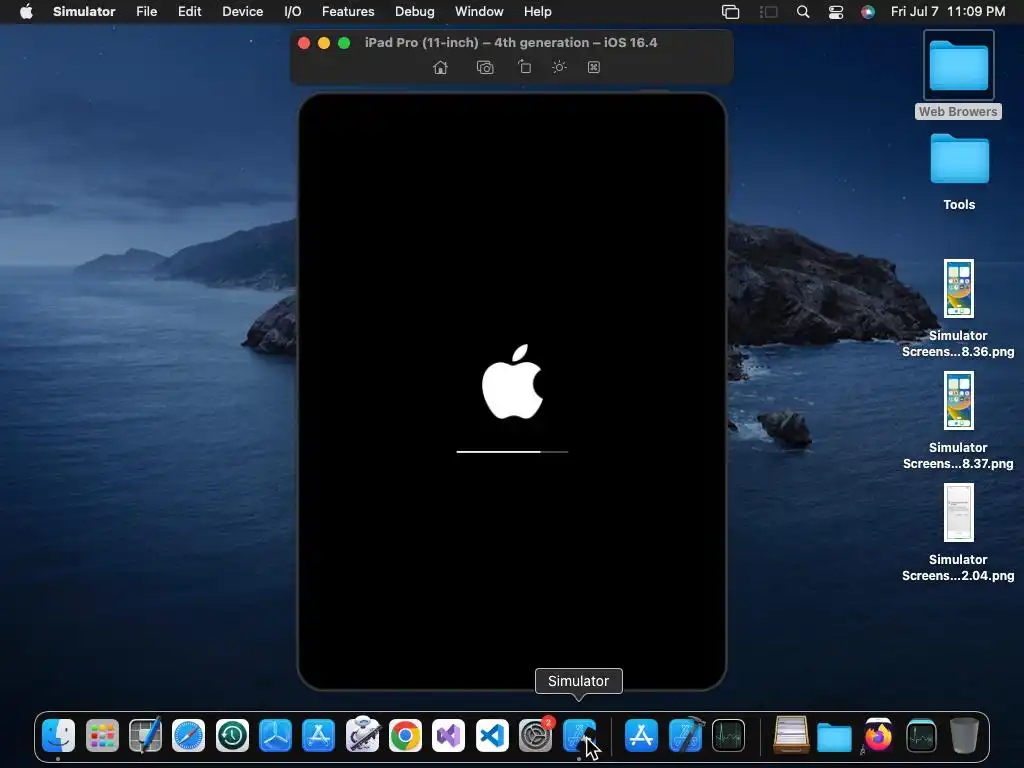Screen dimensions: 1024x768
Task: Launch Safari from the Dock
Action: [x=188, y=736]
